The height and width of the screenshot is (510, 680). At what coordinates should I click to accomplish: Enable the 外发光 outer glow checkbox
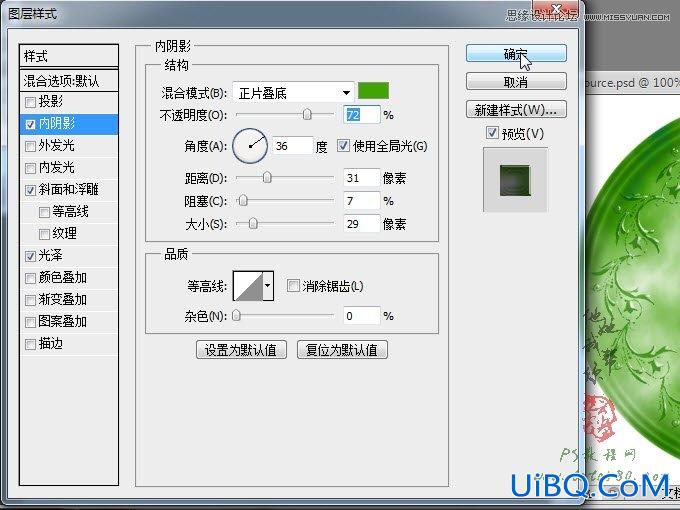coord(30,146)
